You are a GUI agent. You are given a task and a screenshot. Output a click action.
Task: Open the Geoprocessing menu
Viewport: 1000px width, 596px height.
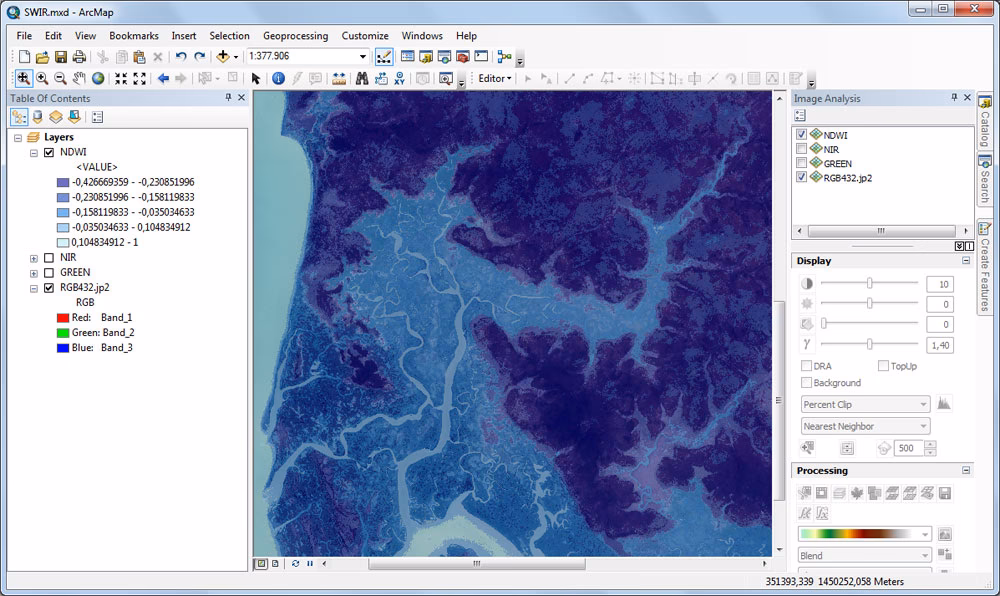click(x=295, y=36)
